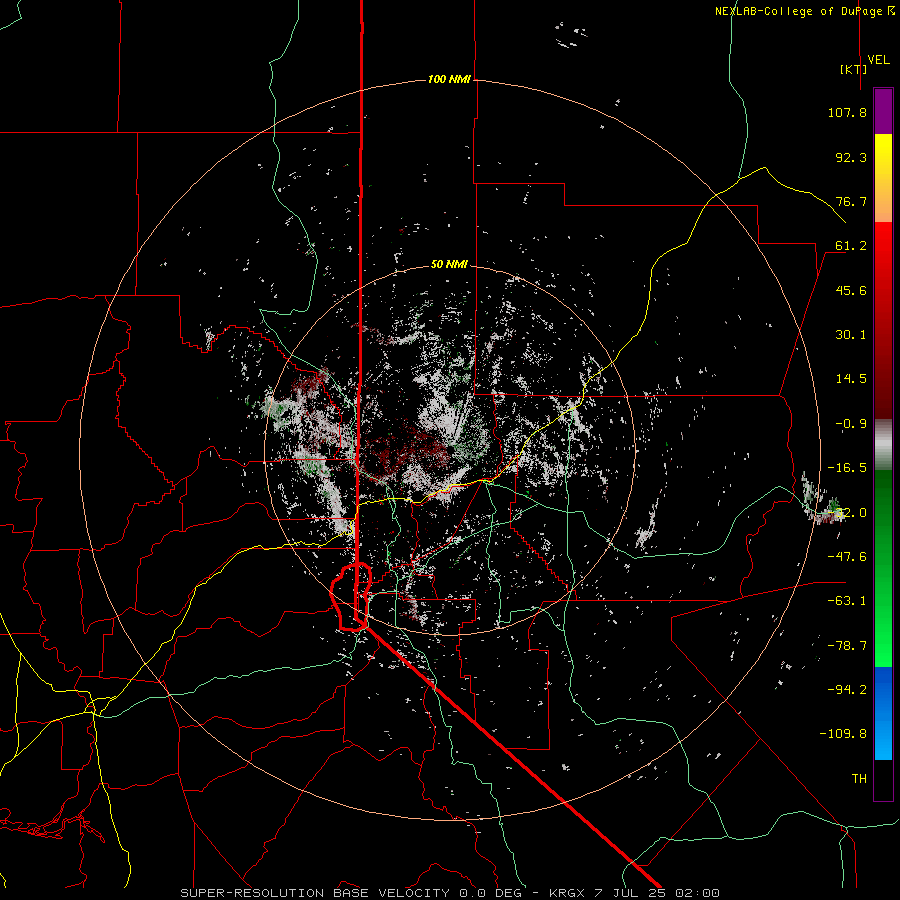Screen dimensions: 900x900
Task: Select the -0.9 legend value
Action: click(x=851, y=424)
